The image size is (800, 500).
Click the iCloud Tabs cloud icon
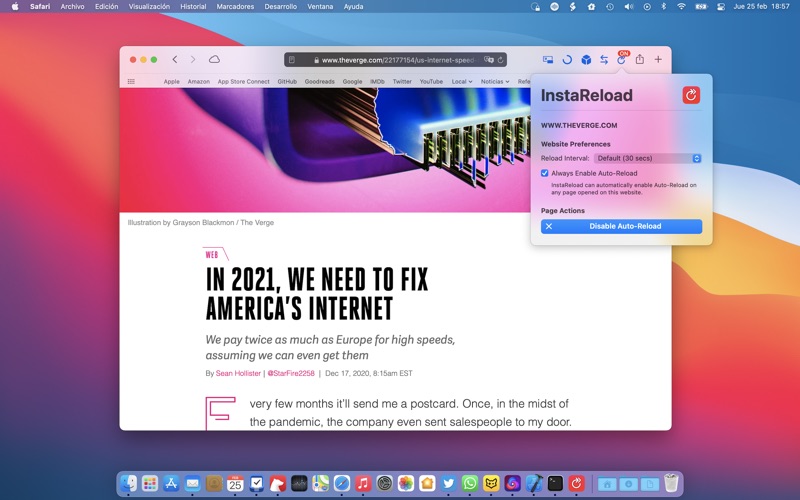coord(214,59)
